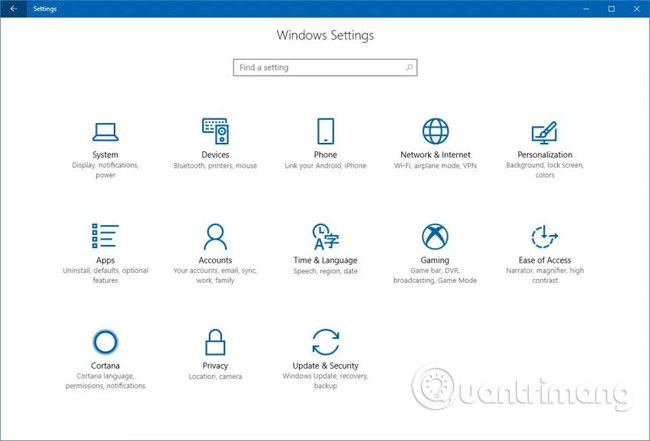Image resolution: width=650 pixels, height=441 pixels.
Task: Open the Privacy padlock icon
Action: coord(215,342)
